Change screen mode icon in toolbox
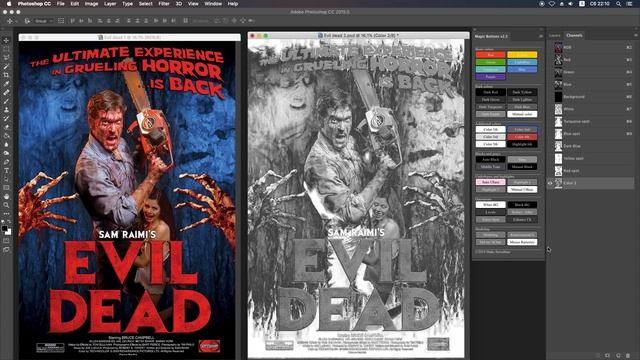 pyautogui.click(x=6, y=249)
